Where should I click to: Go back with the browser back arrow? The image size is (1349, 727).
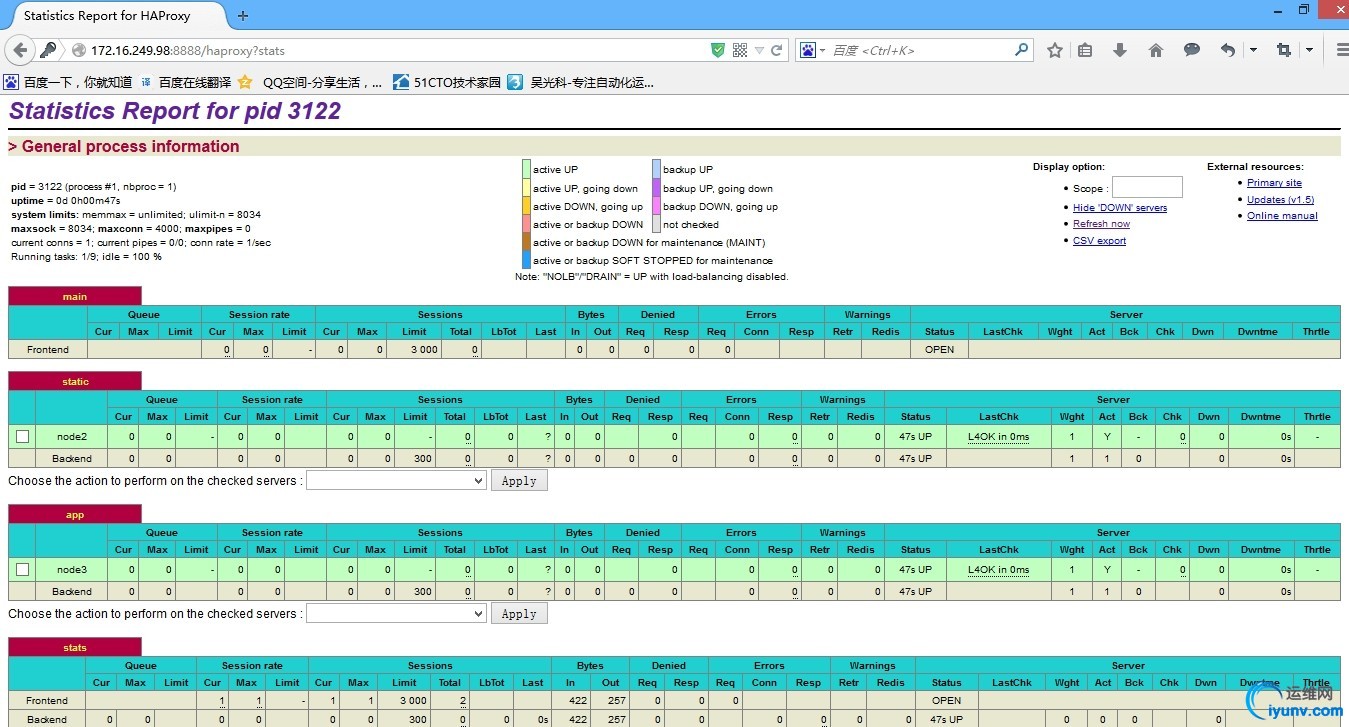[x=18, y=50]
